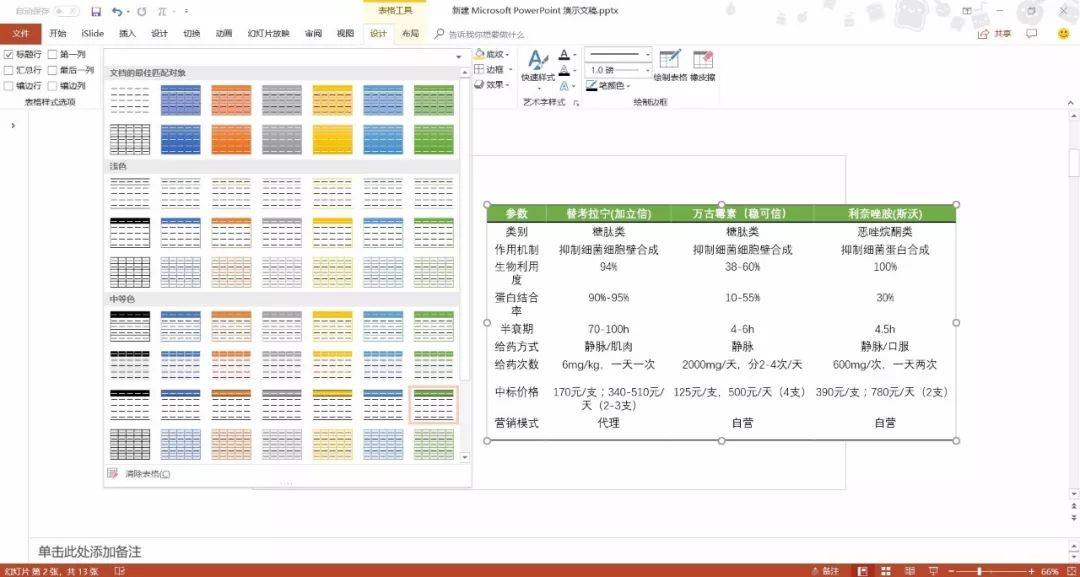Apply text fill with the A icon
1080x577 pixels.
point(564,54)
